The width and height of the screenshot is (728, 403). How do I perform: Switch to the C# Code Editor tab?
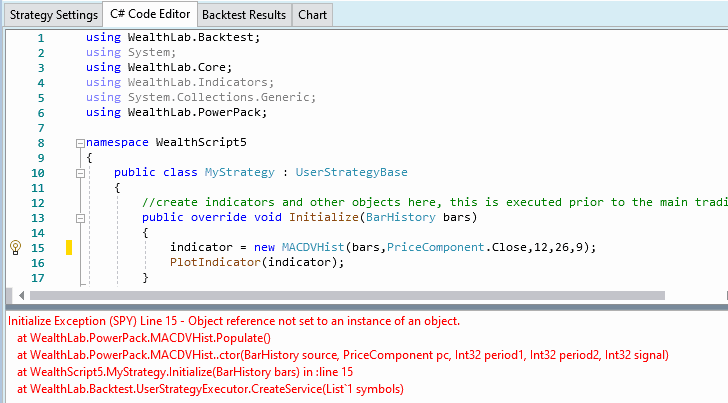click(x=150, y=14)
